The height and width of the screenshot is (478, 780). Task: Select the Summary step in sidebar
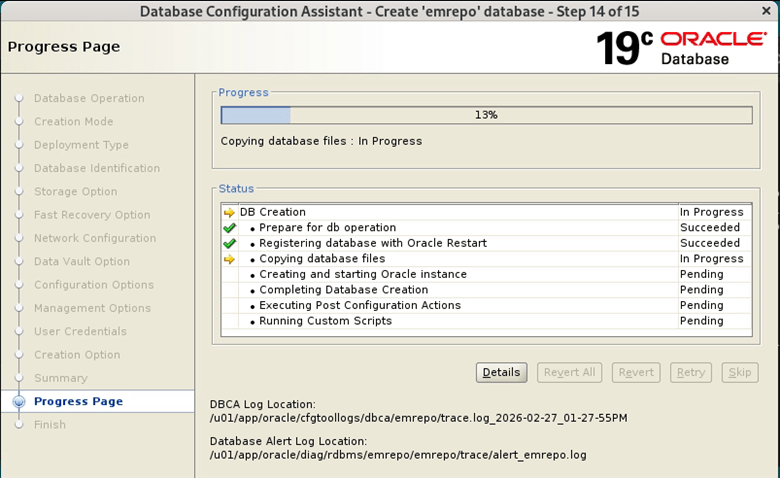click(60, 378)
